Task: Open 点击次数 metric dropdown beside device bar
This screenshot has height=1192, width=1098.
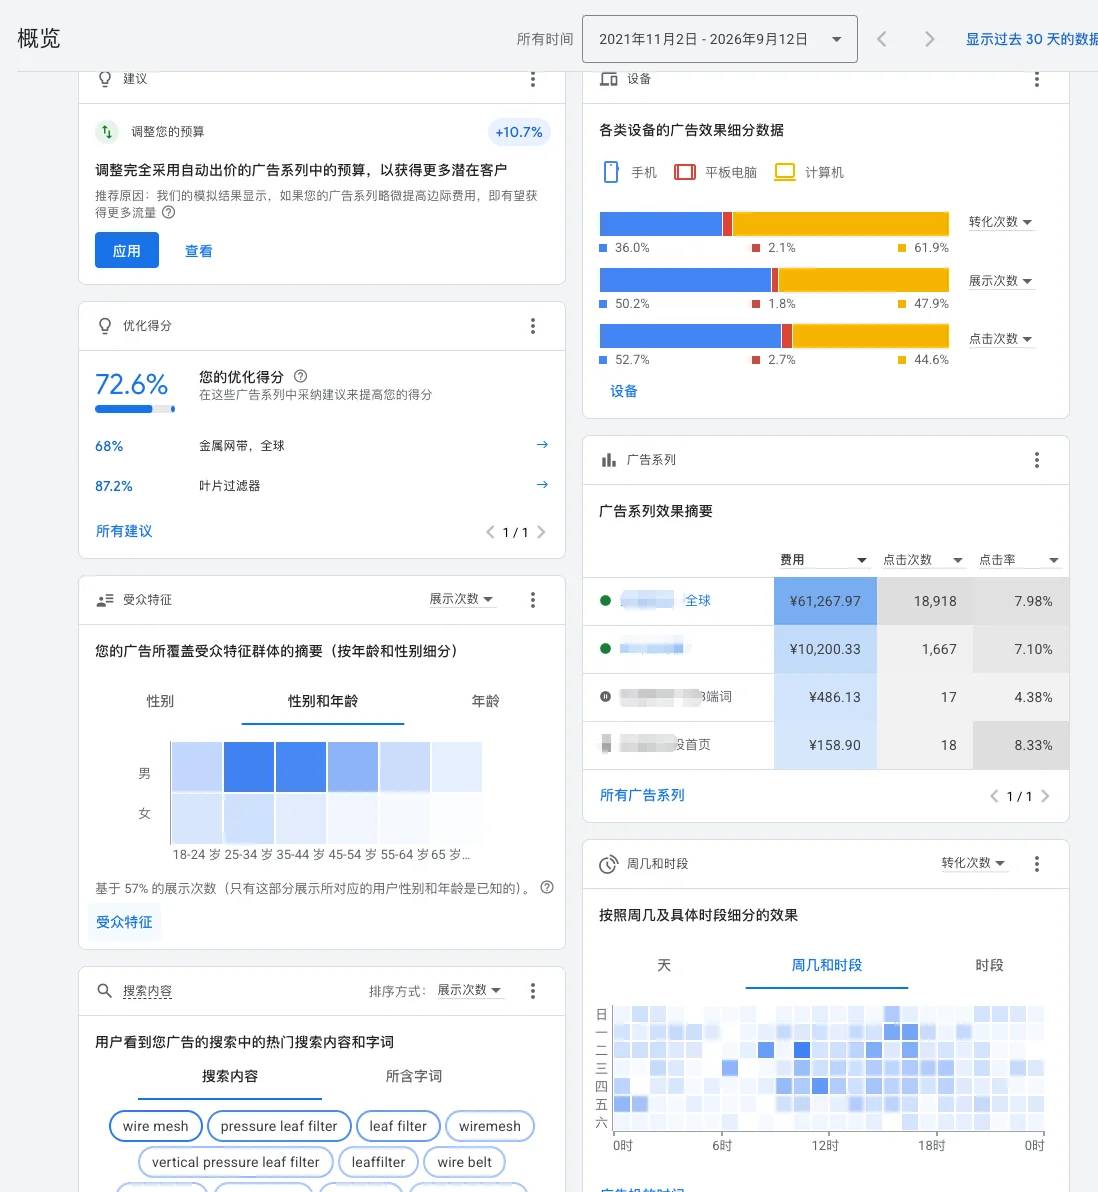Action: pos(1000,339)
